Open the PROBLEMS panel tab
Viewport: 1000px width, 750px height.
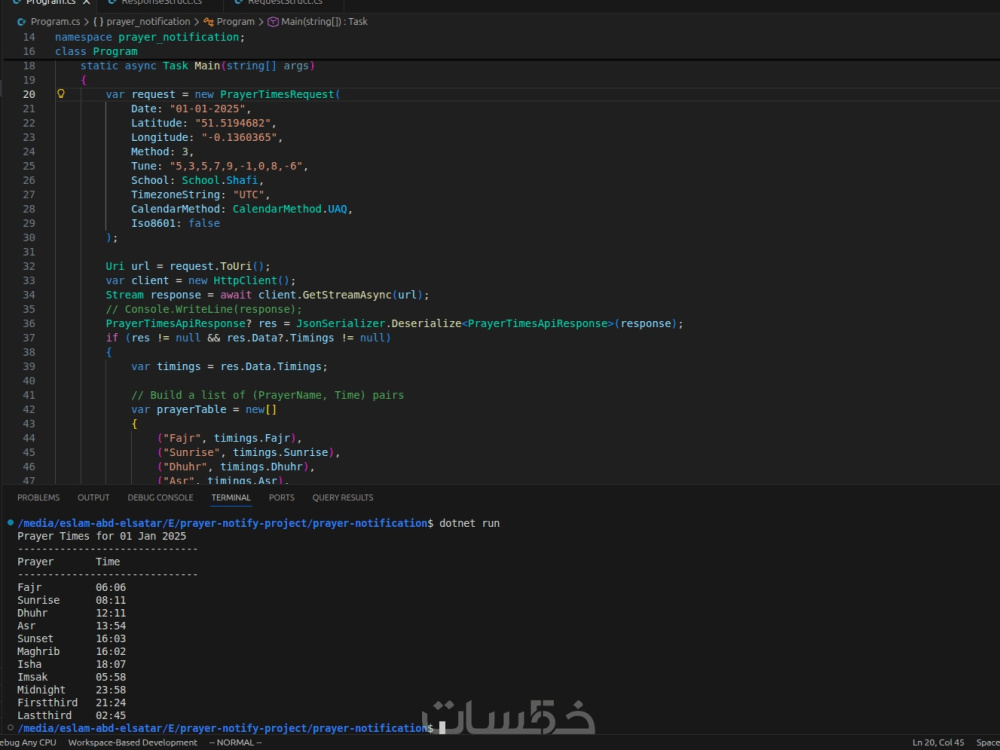(x=38, y=497)
